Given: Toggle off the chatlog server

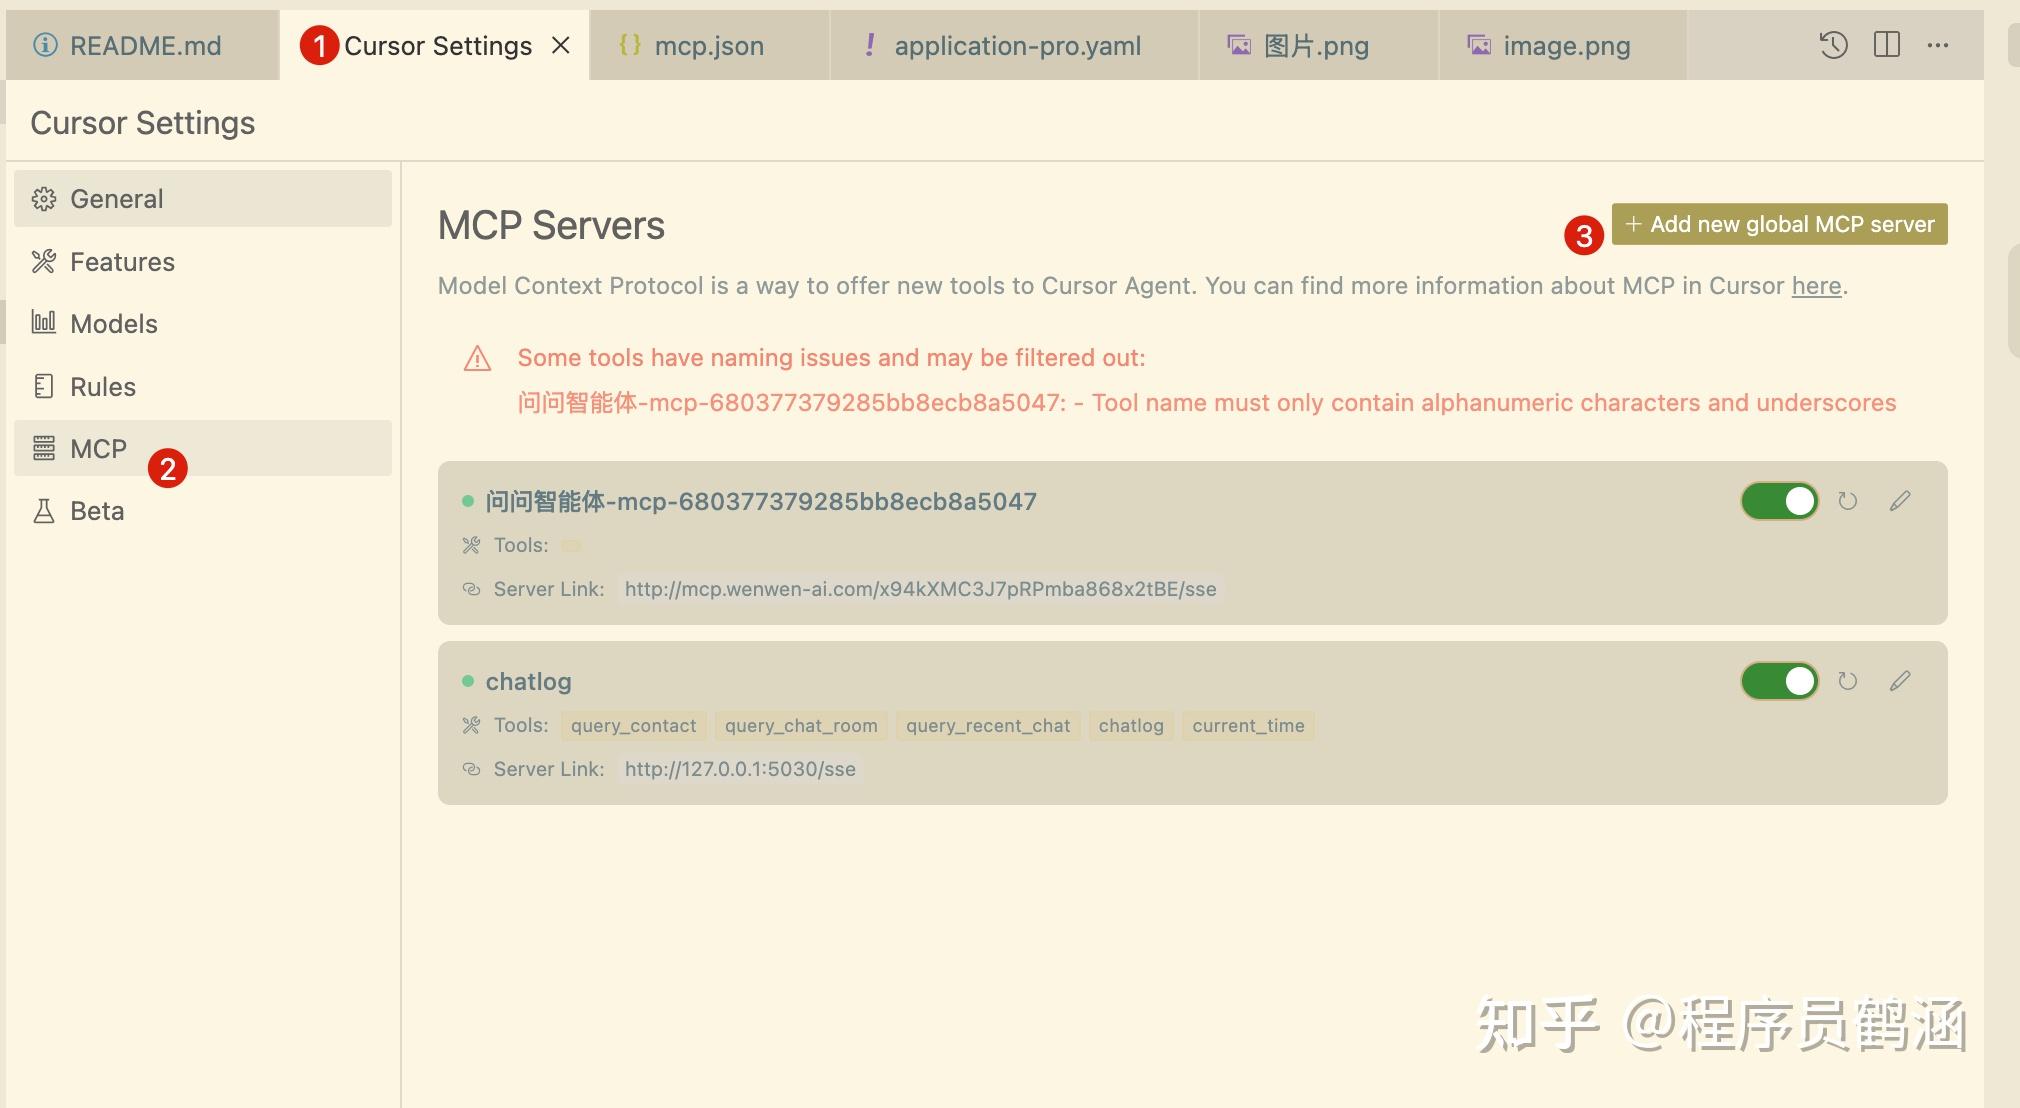Looking at the screenshot, I should click(x=1779, y=681).
